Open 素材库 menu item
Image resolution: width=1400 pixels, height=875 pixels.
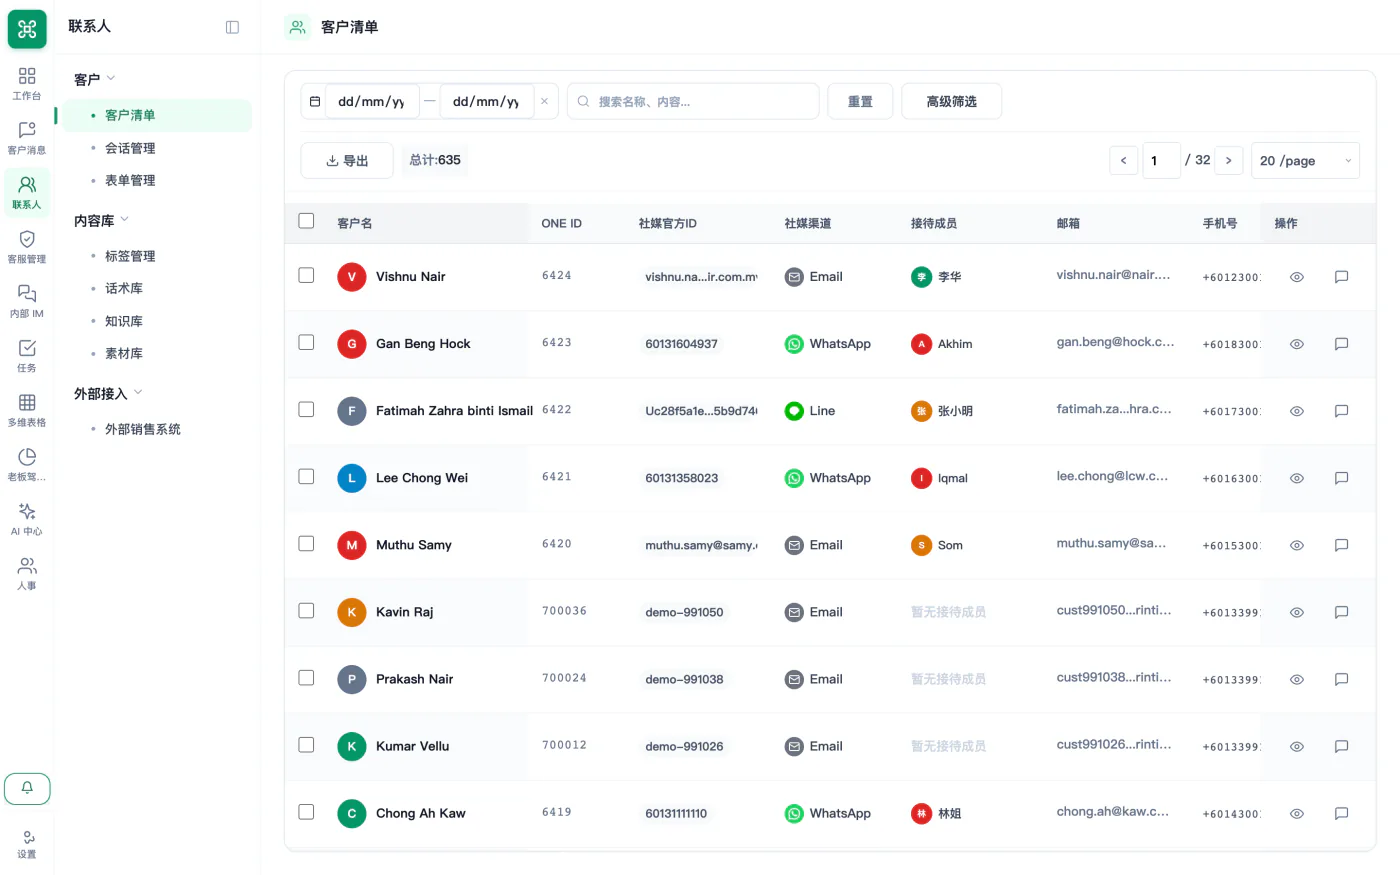coord(157,353)
